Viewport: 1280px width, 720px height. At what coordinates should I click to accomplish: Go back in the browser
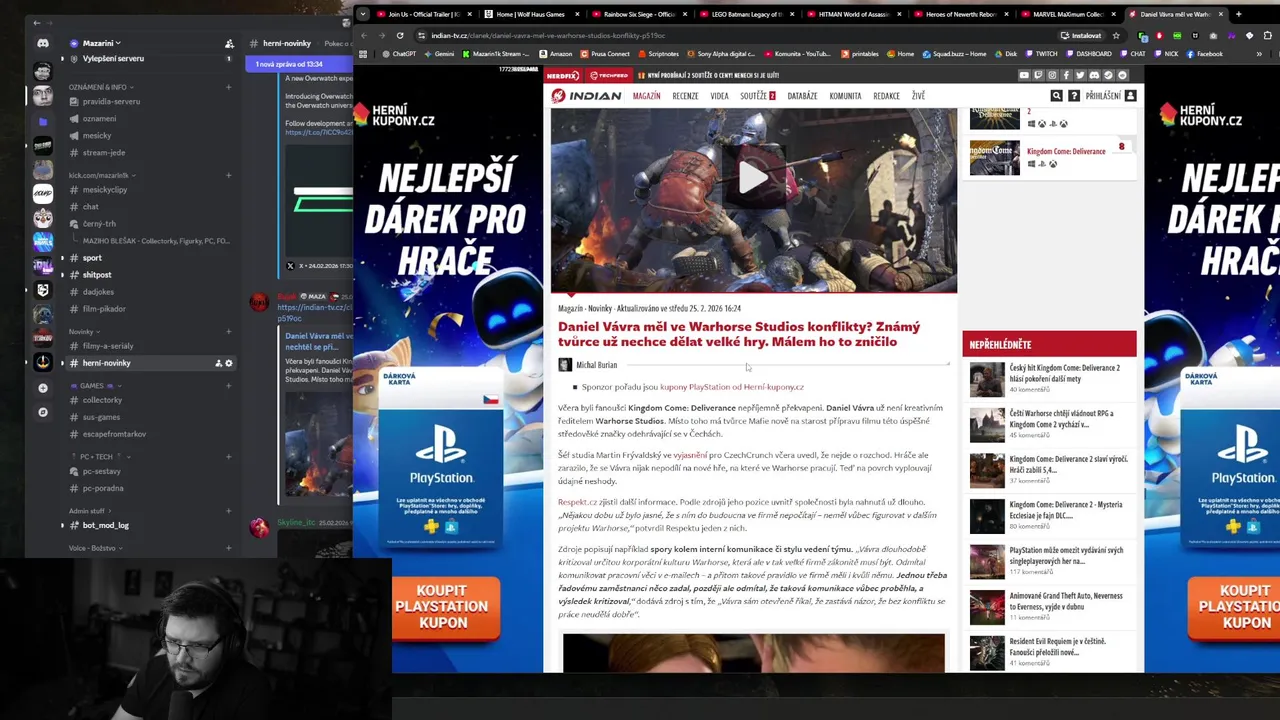coord(364,35)
